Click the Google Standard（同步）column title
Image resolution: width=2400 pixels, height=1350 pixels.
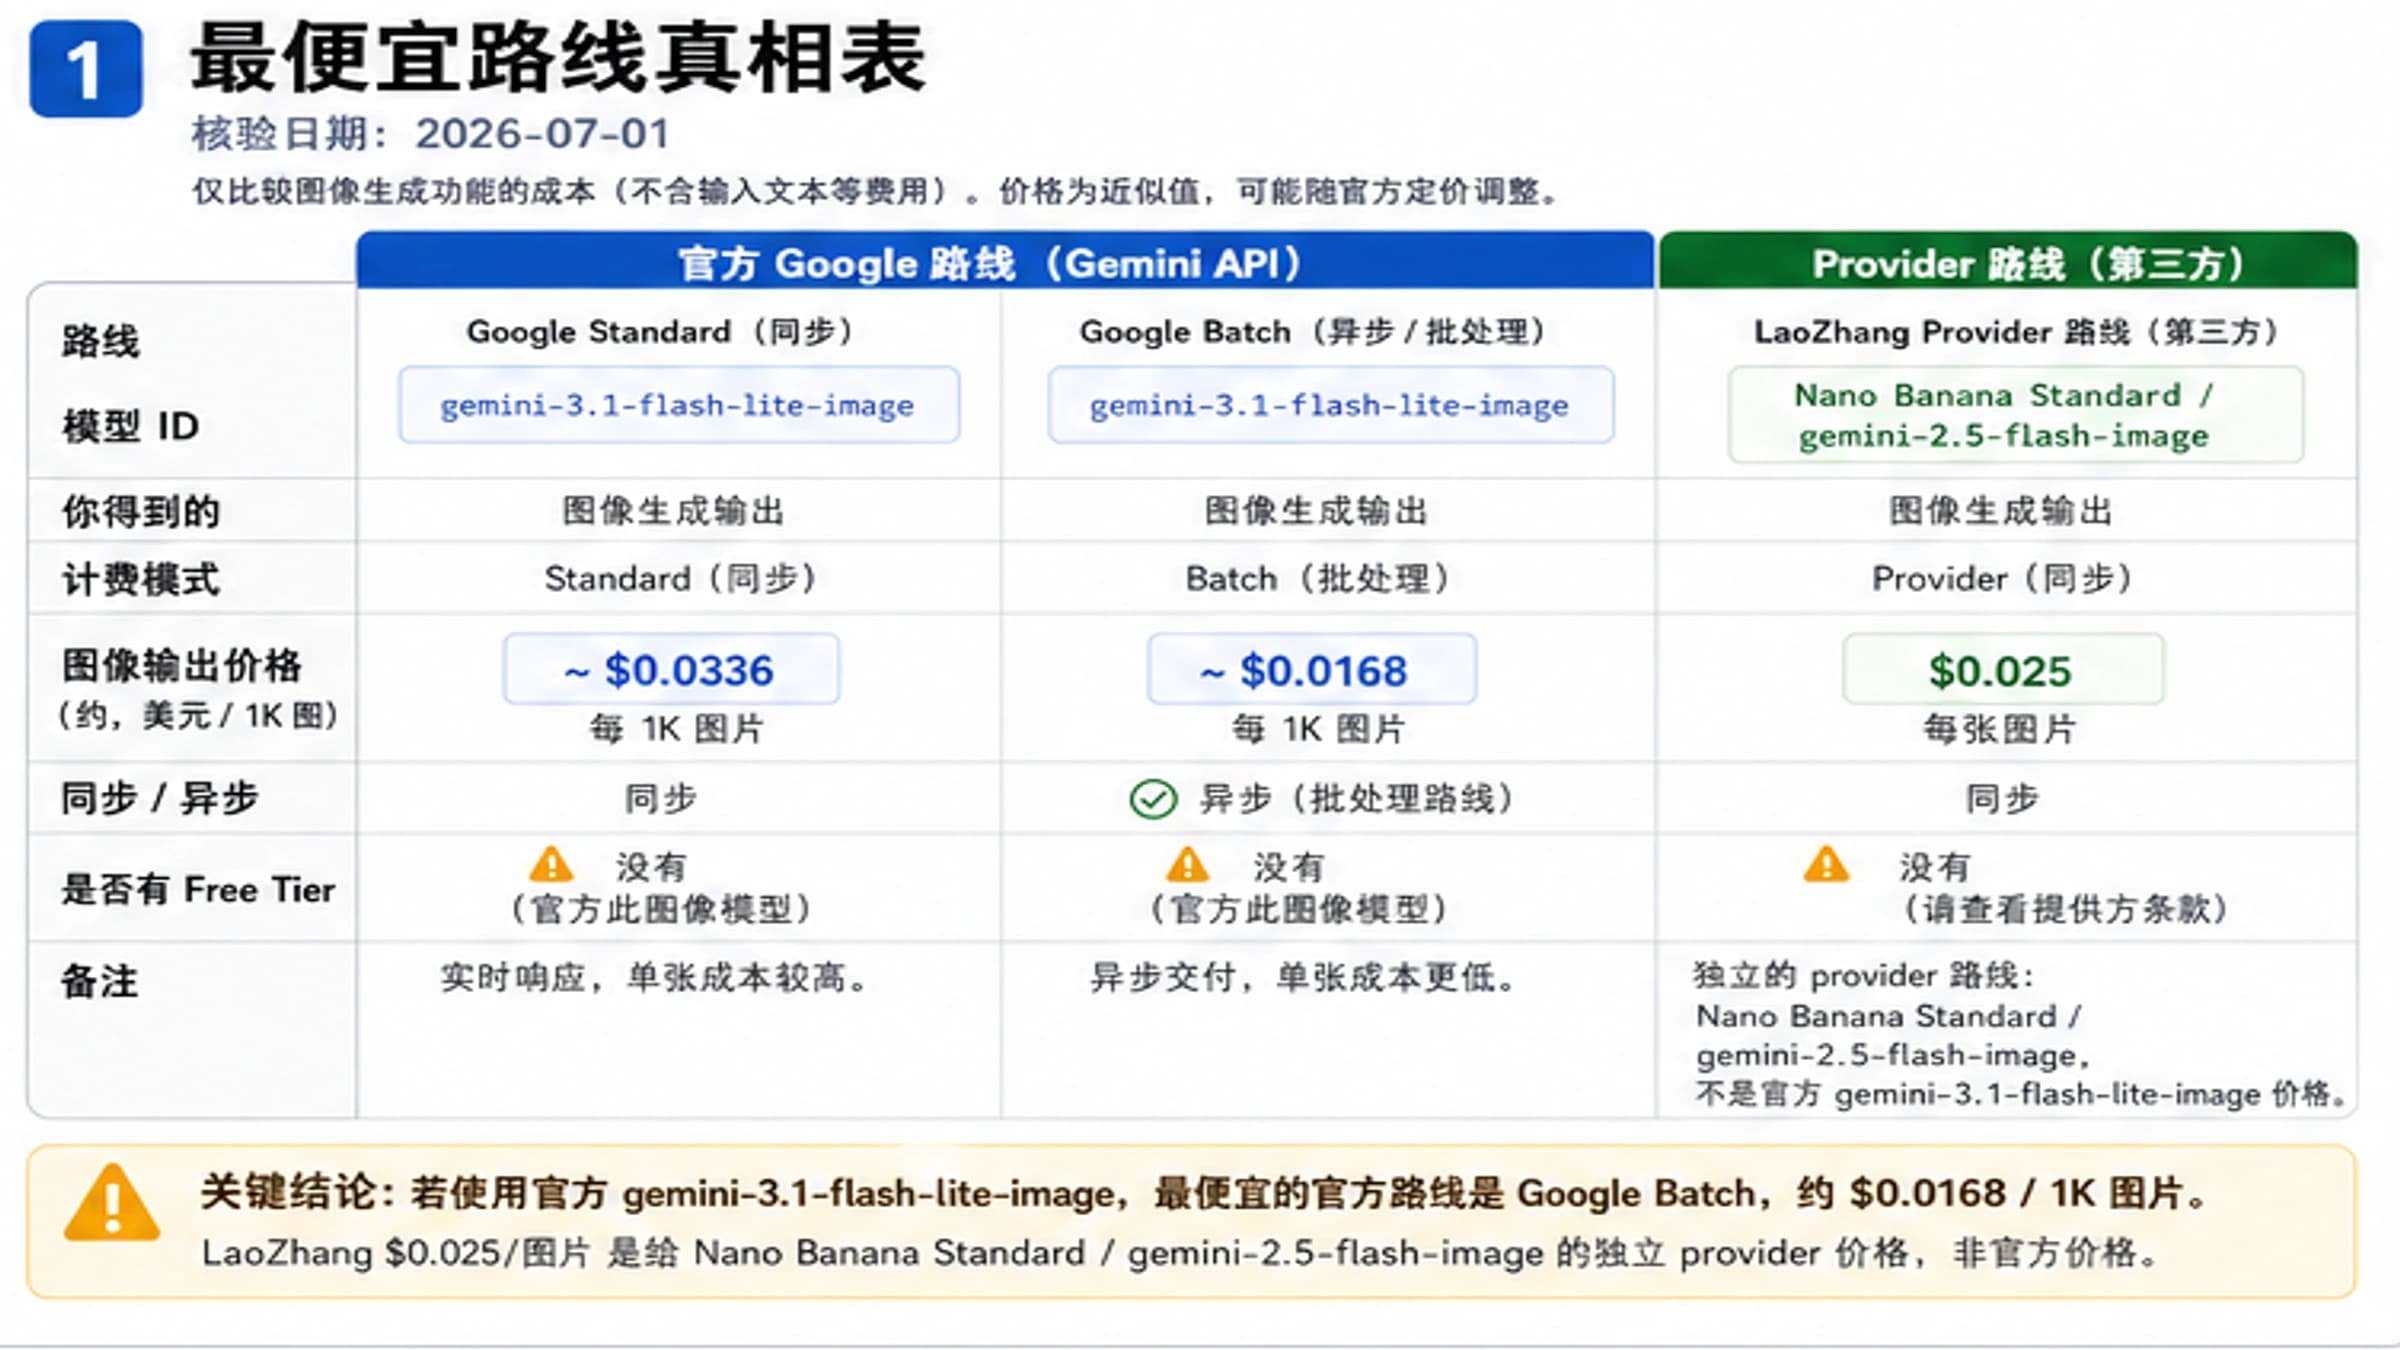pyautogui.click(x=660, y=331)
